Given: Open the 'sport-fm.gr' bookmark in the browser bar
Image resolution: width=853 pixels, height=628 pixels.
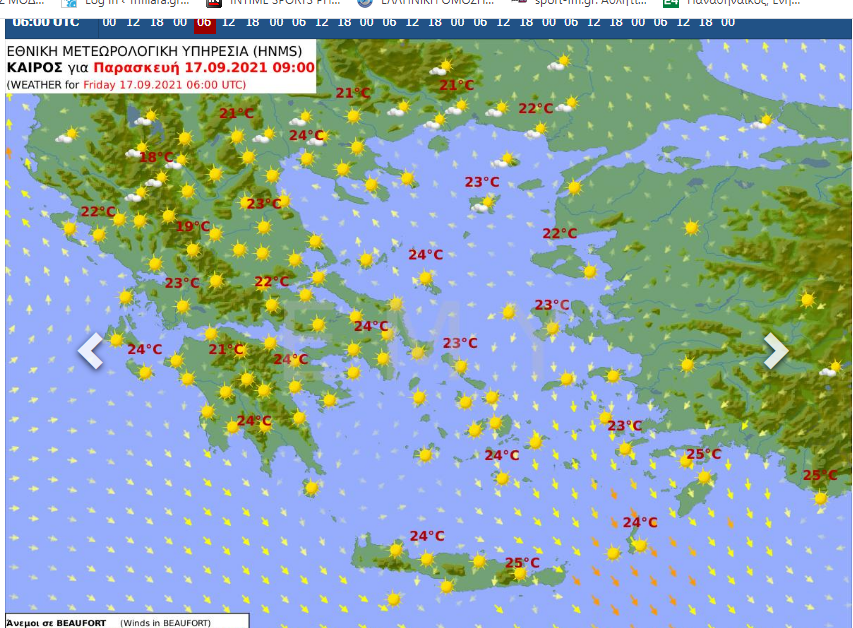Looking at the screenshot, I should [579, 3].
